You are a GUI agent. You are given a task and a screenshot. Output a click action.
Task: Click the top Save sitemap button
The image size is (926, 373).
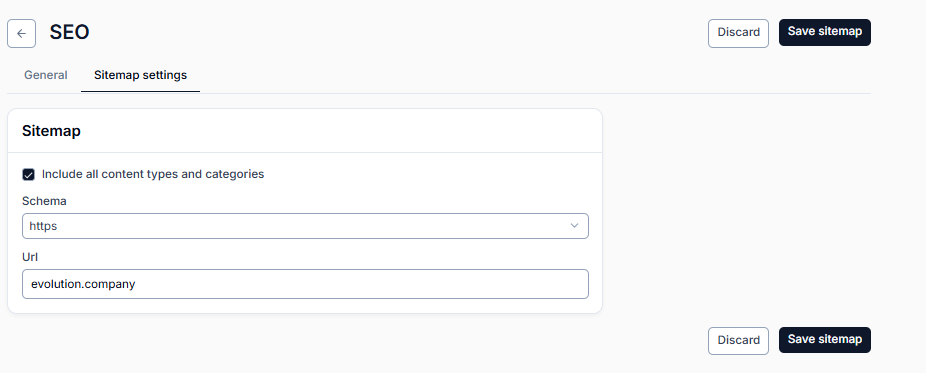coord(824,32)
